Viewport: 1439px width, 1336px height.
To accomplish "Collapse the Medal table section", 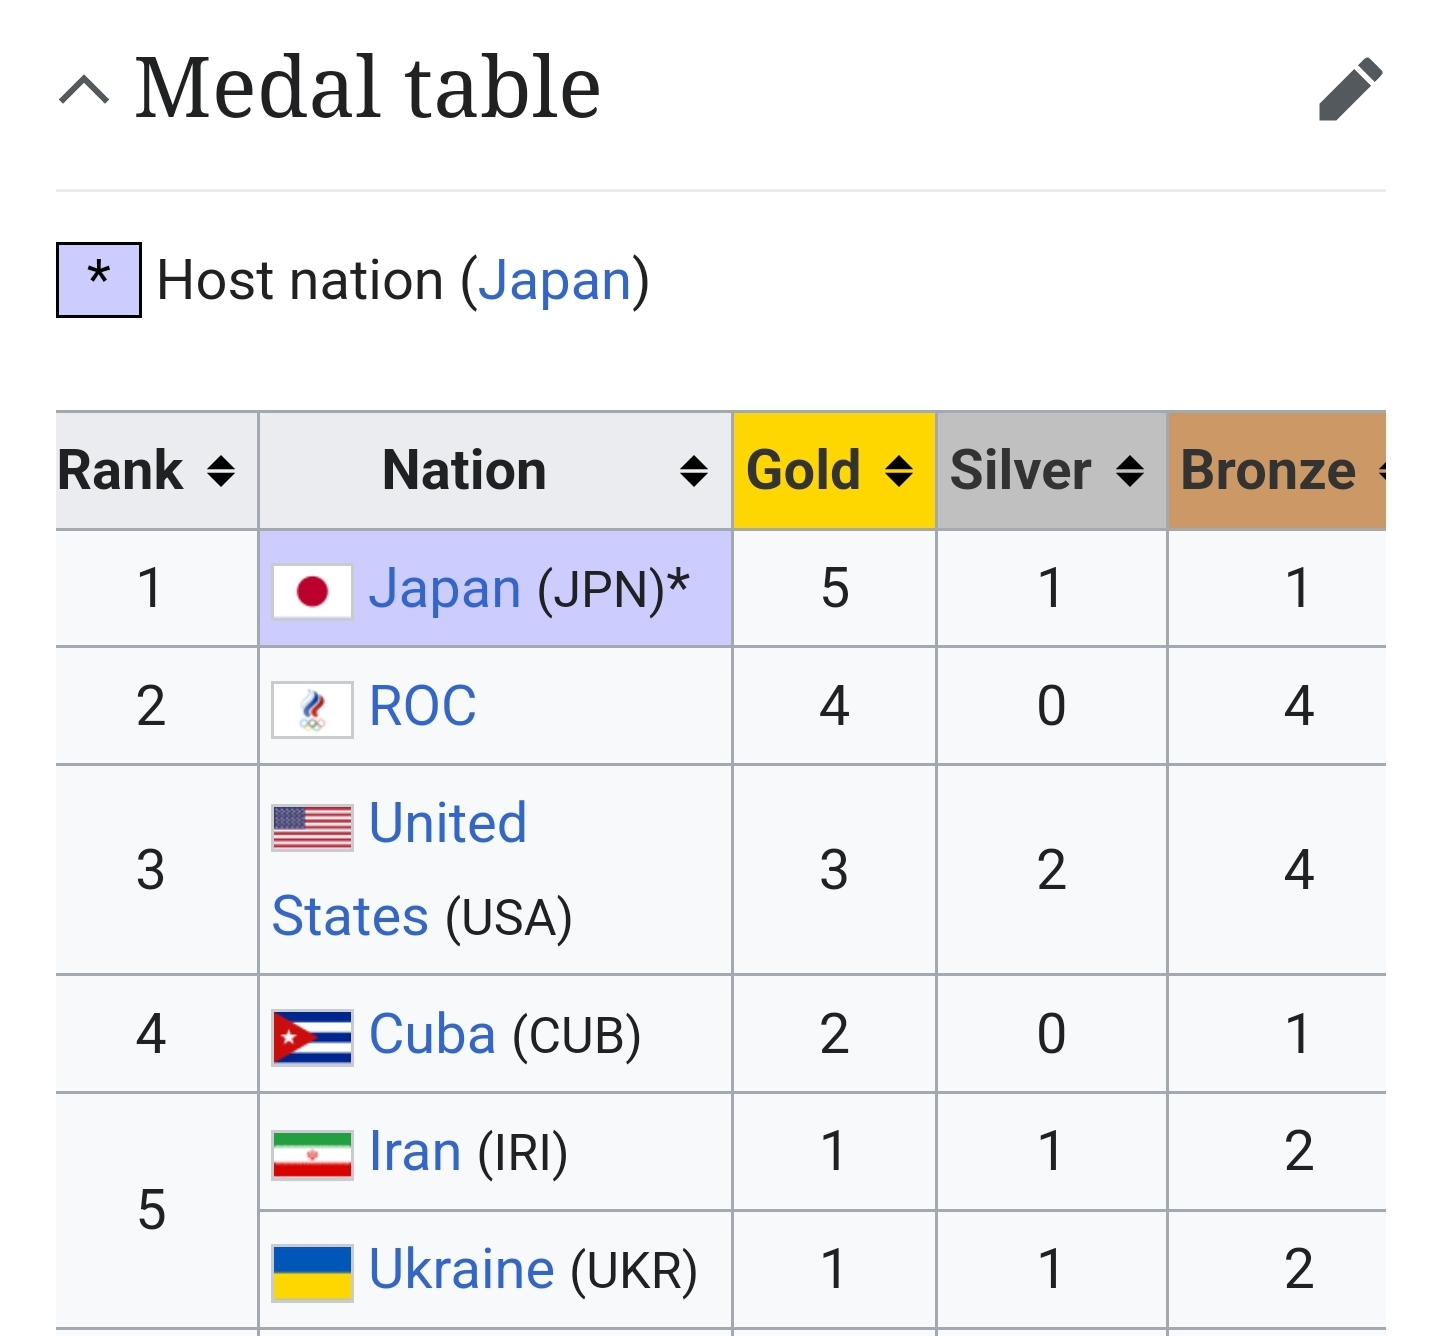I will 84,90.
